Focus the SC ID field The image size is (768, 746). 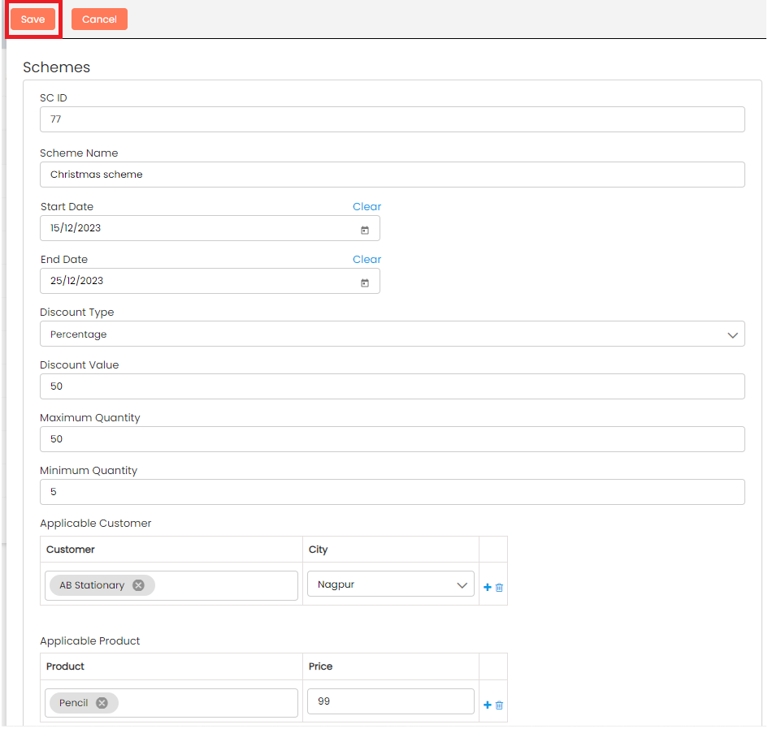pyautogui.click(x=392, y=119)
